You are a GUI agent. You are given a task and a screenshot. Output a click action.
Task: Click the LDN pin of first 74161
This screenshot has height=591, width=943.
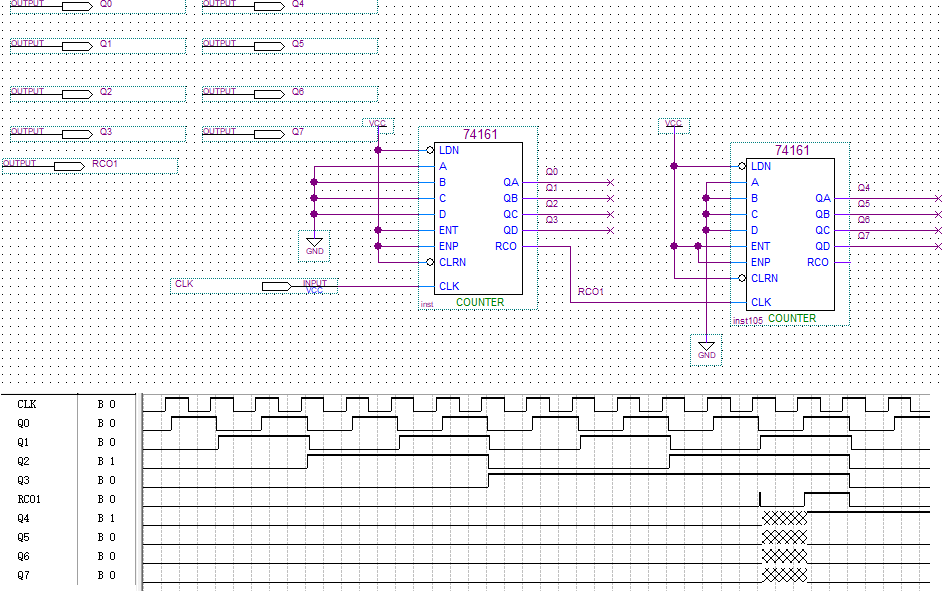coord(449,150)
